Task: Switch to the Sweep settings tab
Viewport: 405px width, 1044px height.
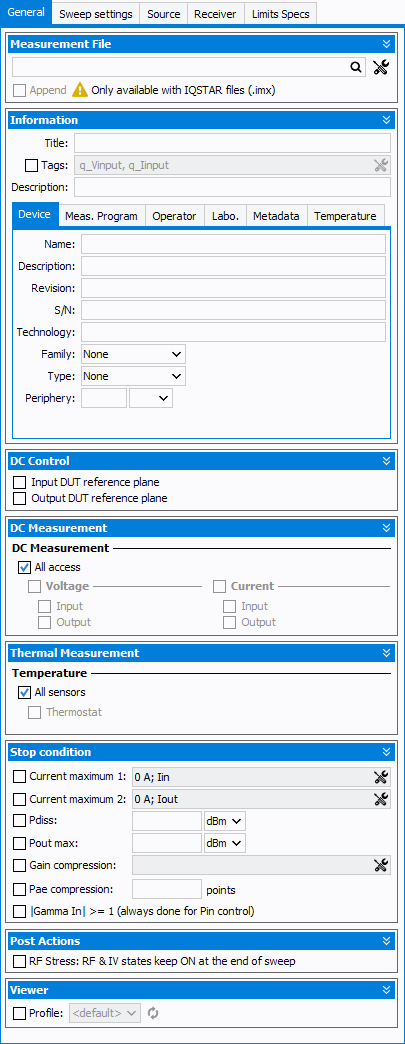Action: coord(96,14)
